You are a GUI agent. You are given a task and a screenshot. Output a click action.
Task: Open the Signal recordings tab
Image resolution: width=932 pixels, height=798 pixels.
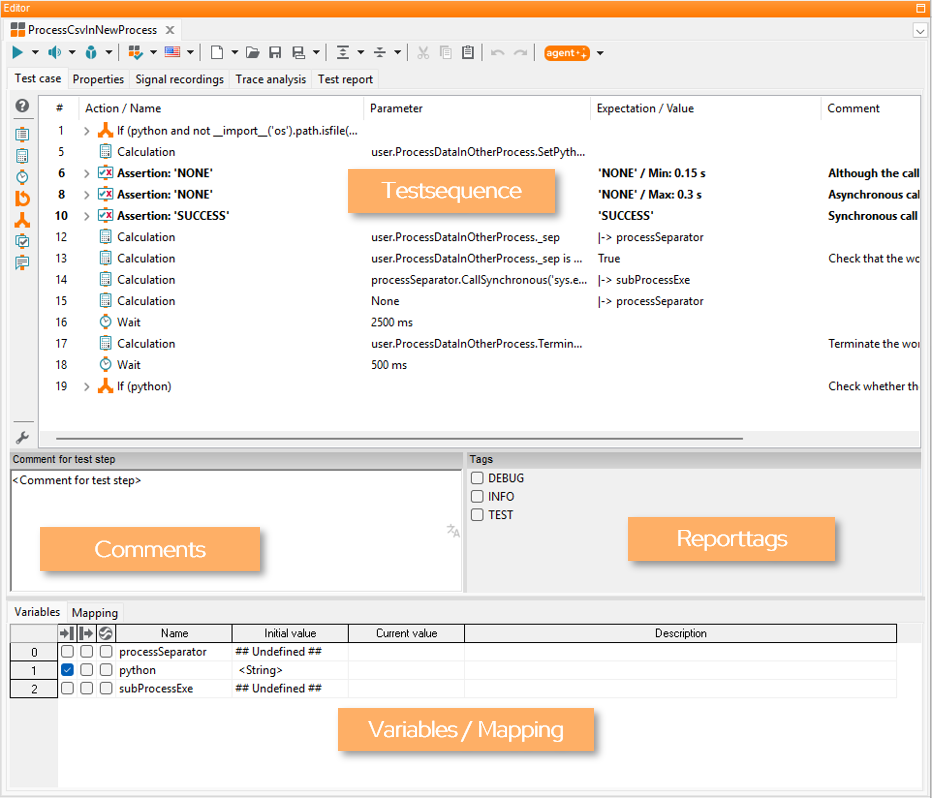point(180,79)
